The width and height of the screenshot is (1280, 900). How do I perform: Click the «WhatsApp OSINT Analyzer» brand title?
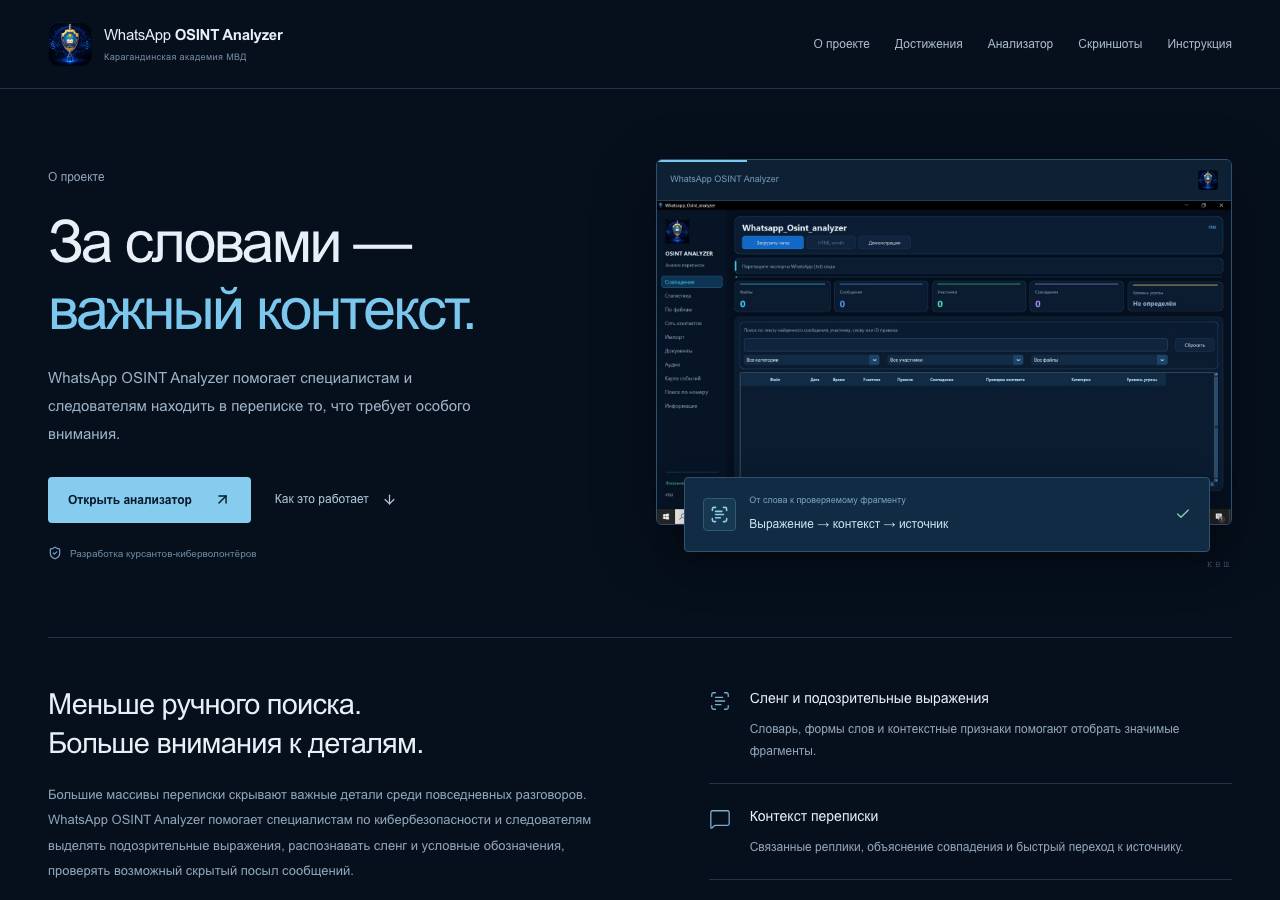point(193,35)
